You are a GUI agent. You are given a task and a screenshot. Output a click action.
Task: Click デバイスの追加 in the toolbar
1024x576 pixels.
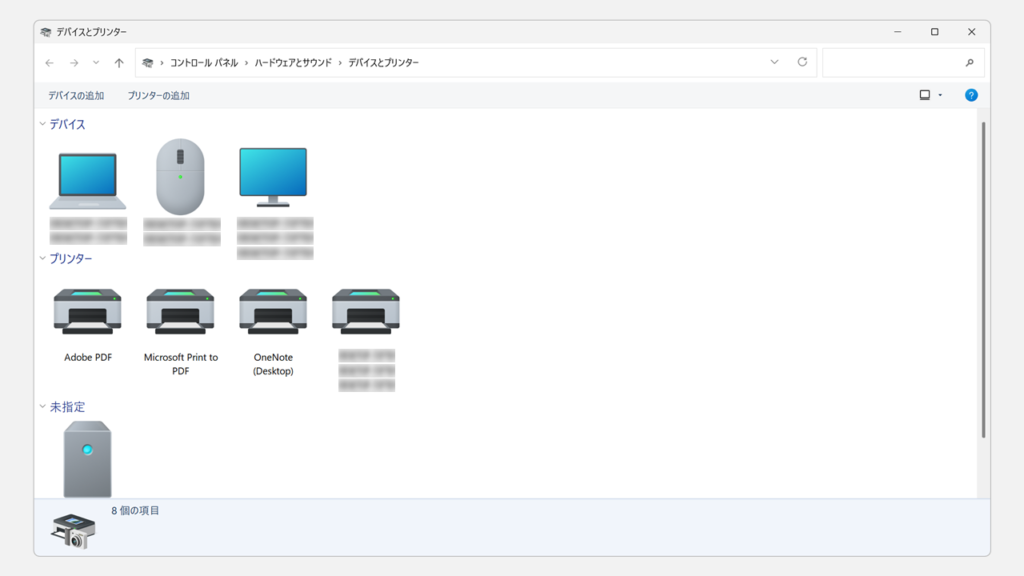[76, 96]
